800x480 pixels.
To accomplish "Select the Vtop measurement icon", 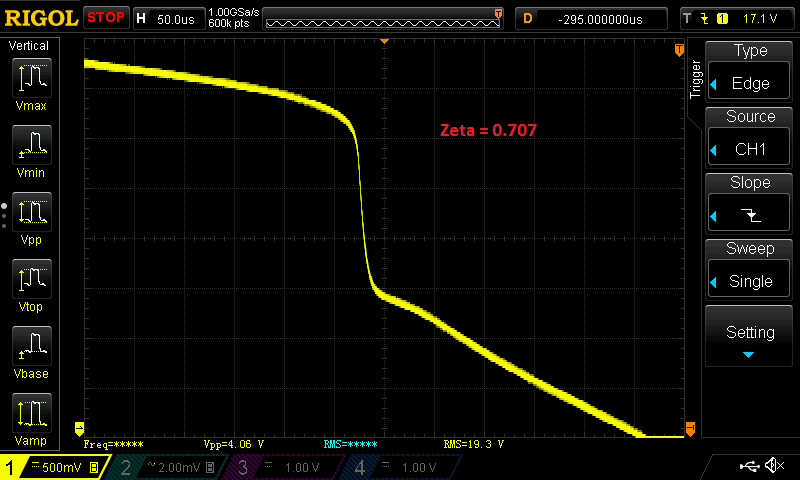I will coord(32,279).
